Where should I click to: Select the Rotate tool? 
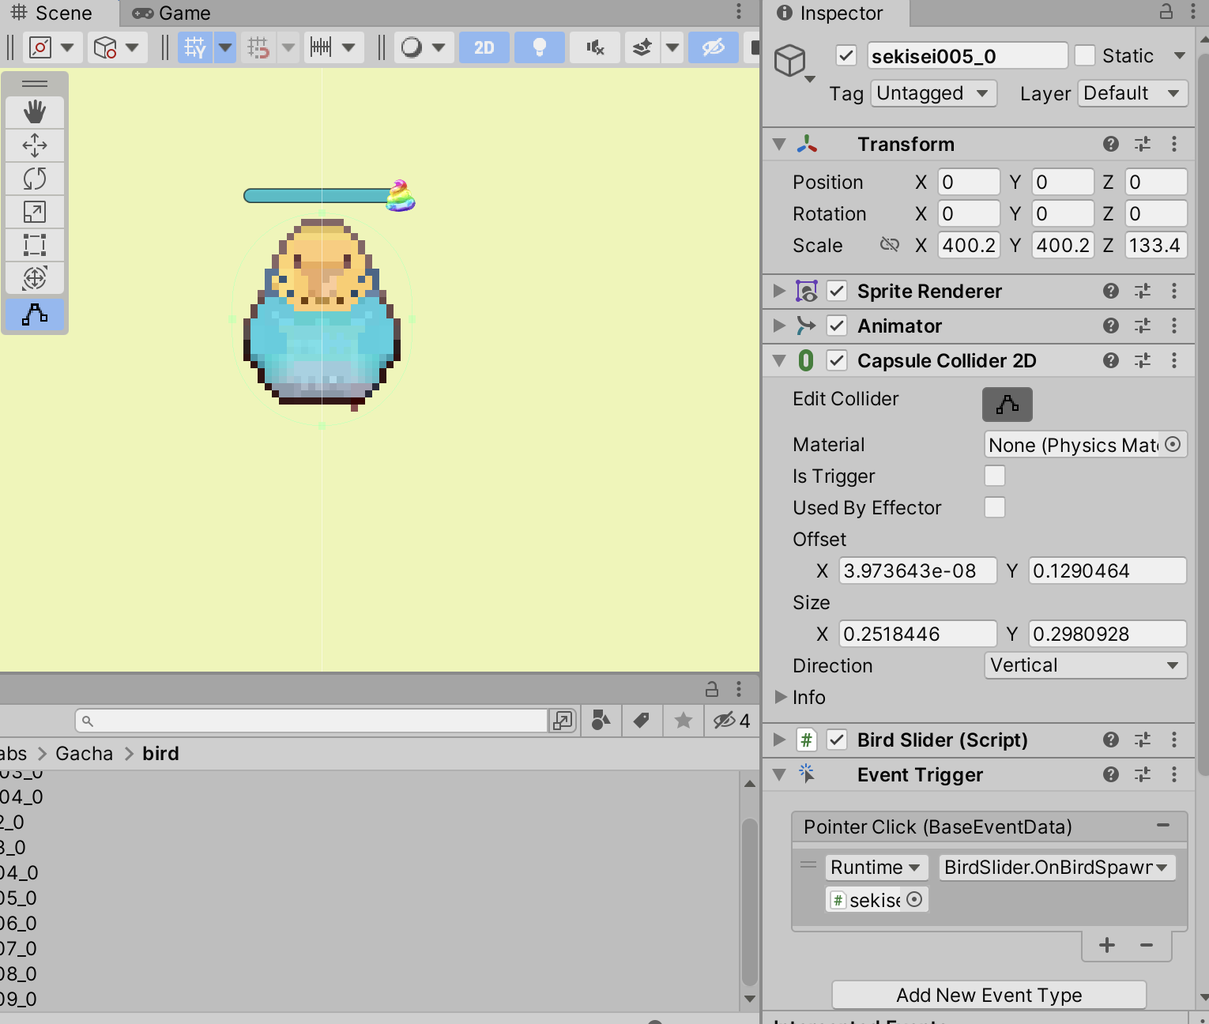point(34,178)
